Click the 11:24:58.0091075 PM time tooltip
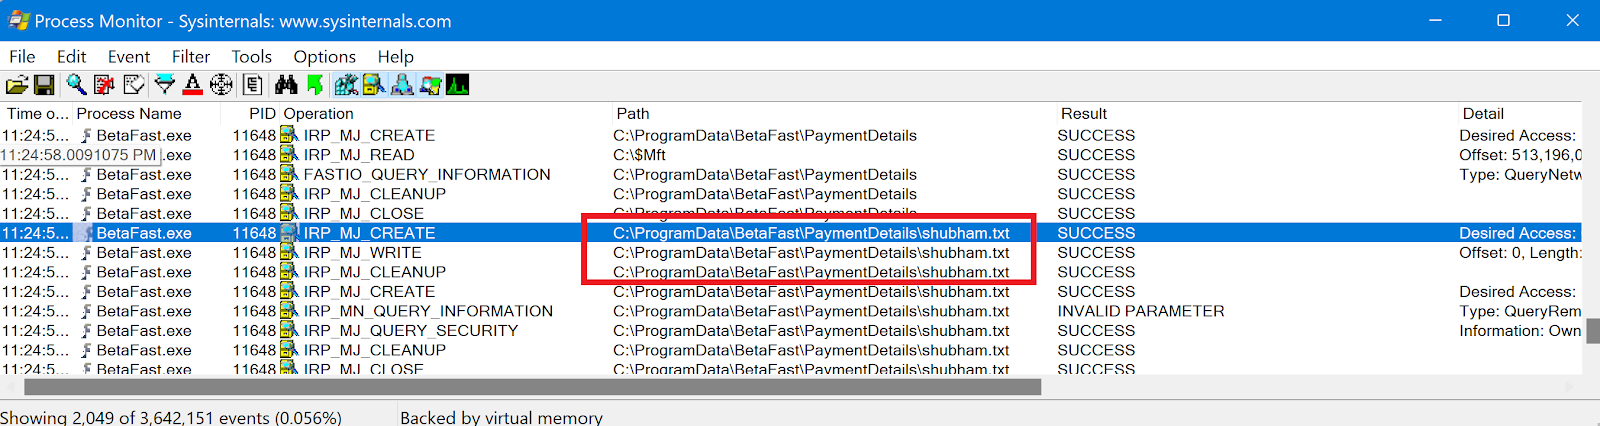This screenshot has height=426, width=1600. click(x=81, y=155)
